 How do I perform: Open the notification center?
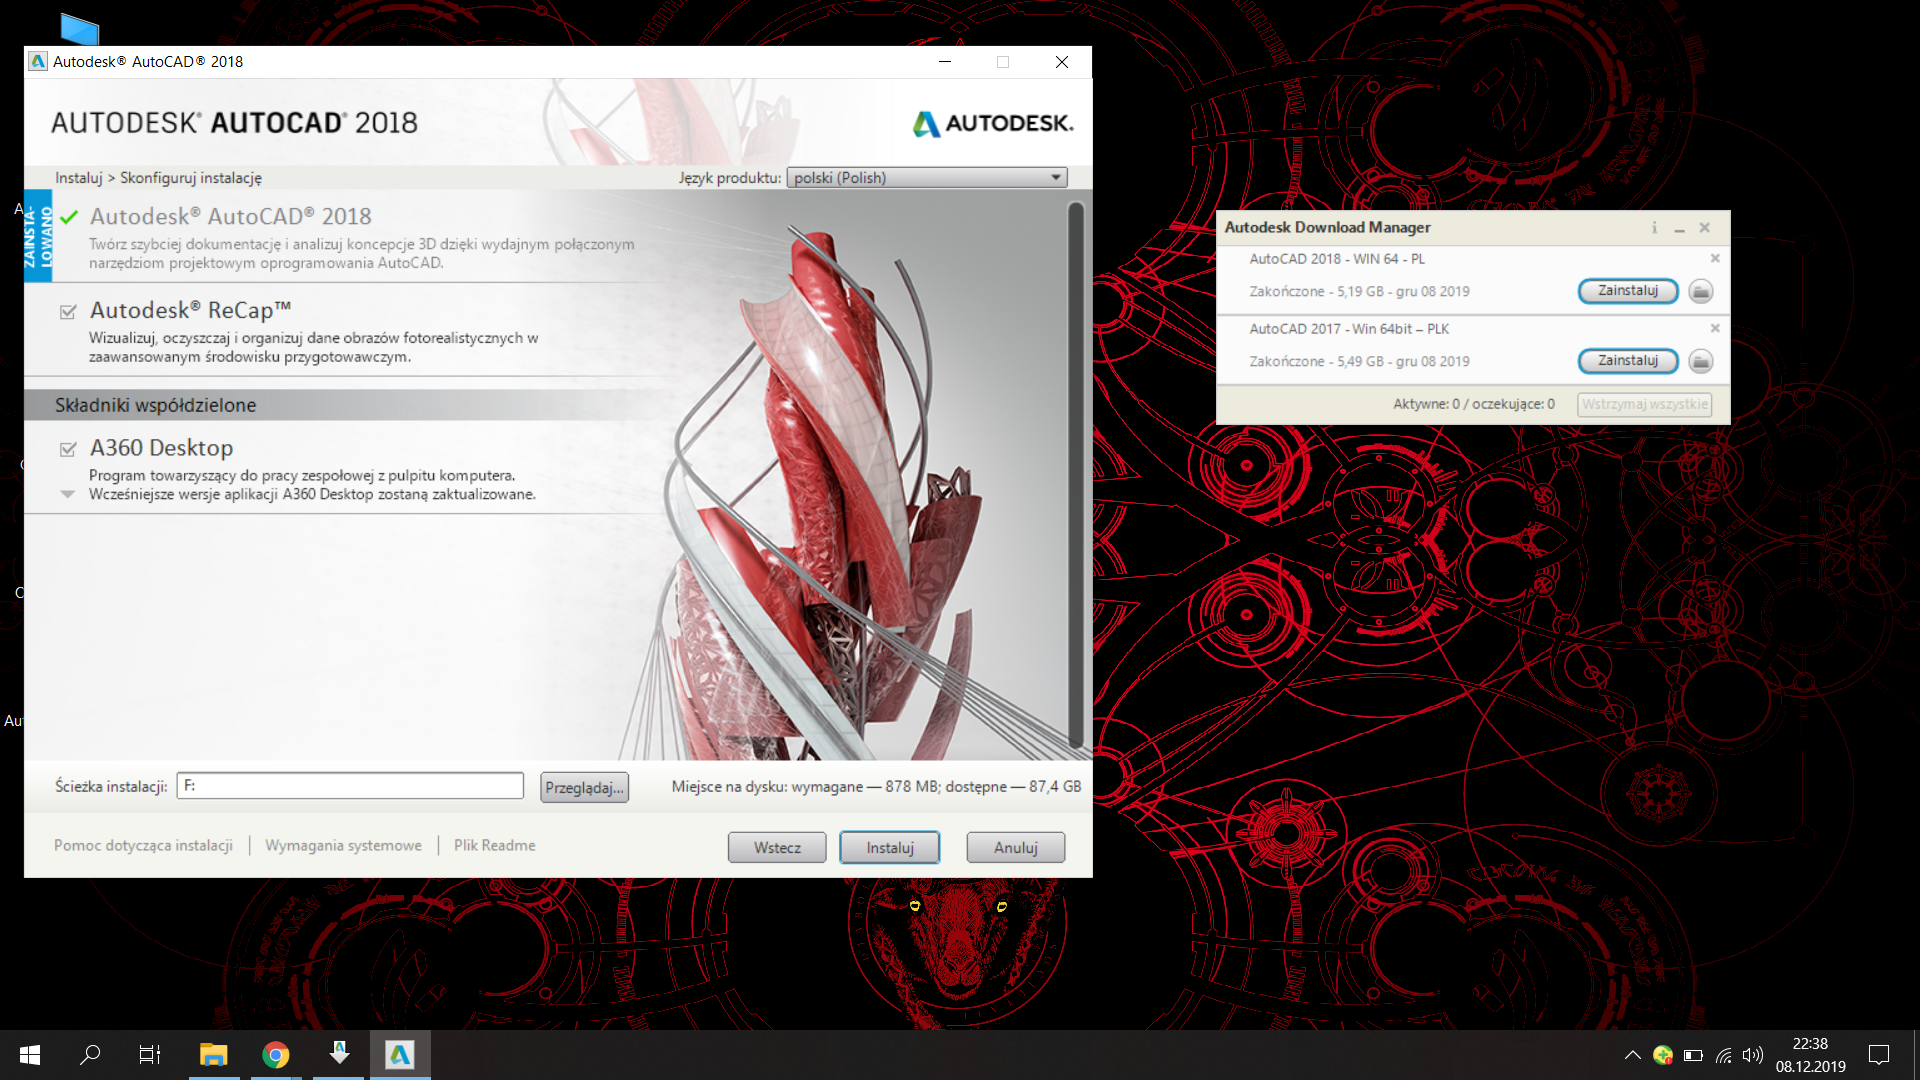pos(1879,1054)
